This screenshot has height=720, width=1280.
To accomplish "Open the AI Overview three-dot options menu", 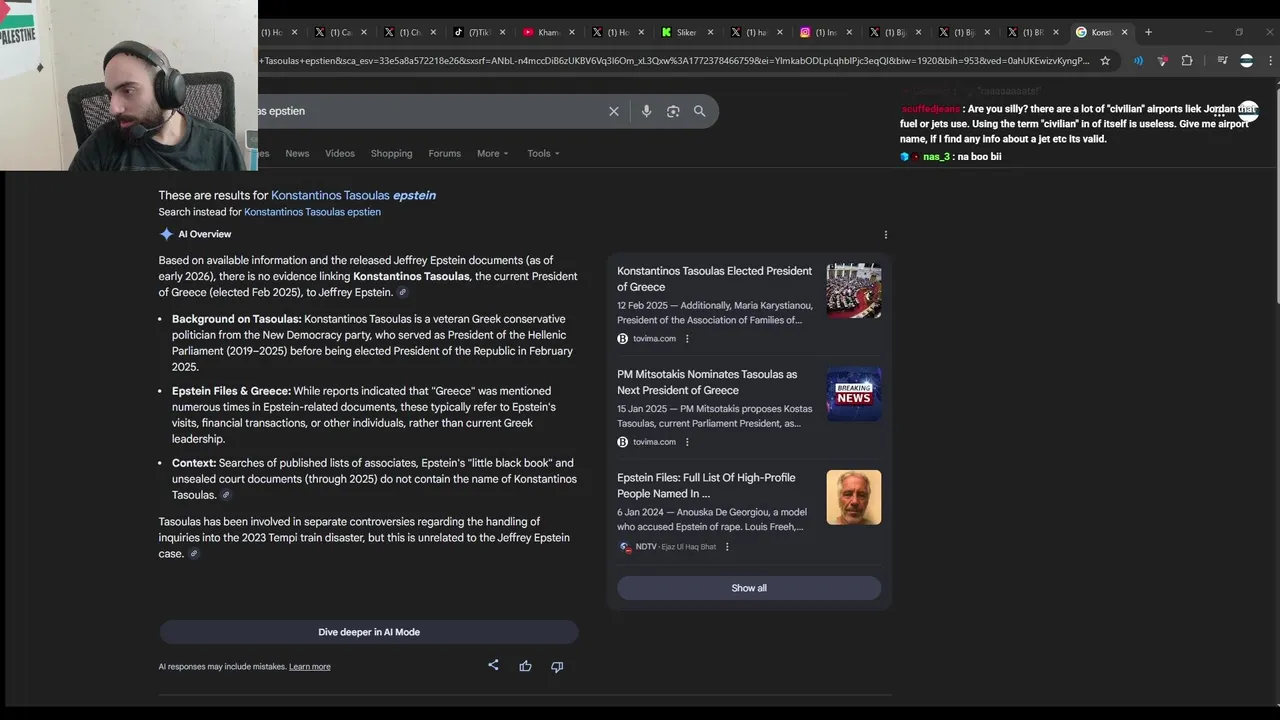I will pyautogui.click(x=885, y=235).
